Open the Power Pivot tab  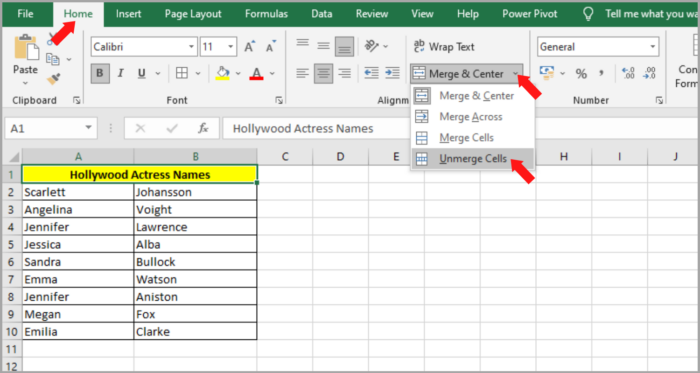coord(530,14)
